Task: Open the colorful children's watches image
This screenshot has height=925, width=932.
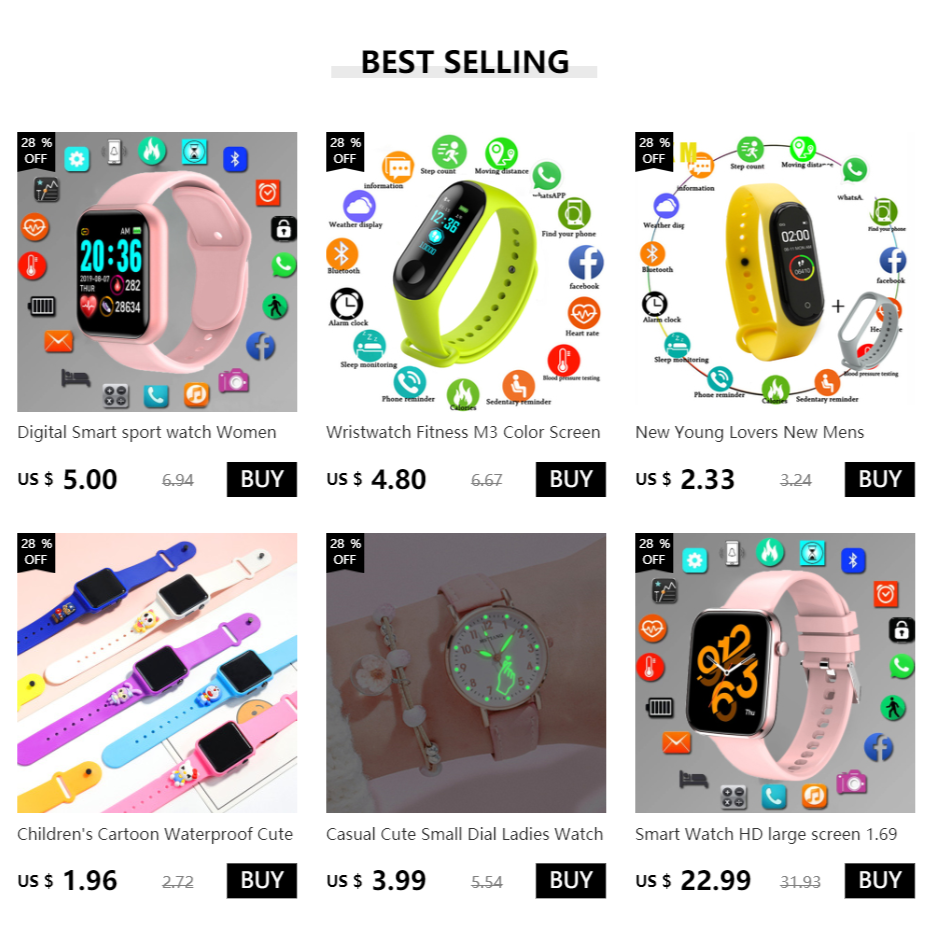Action: [x=157, y=673]
